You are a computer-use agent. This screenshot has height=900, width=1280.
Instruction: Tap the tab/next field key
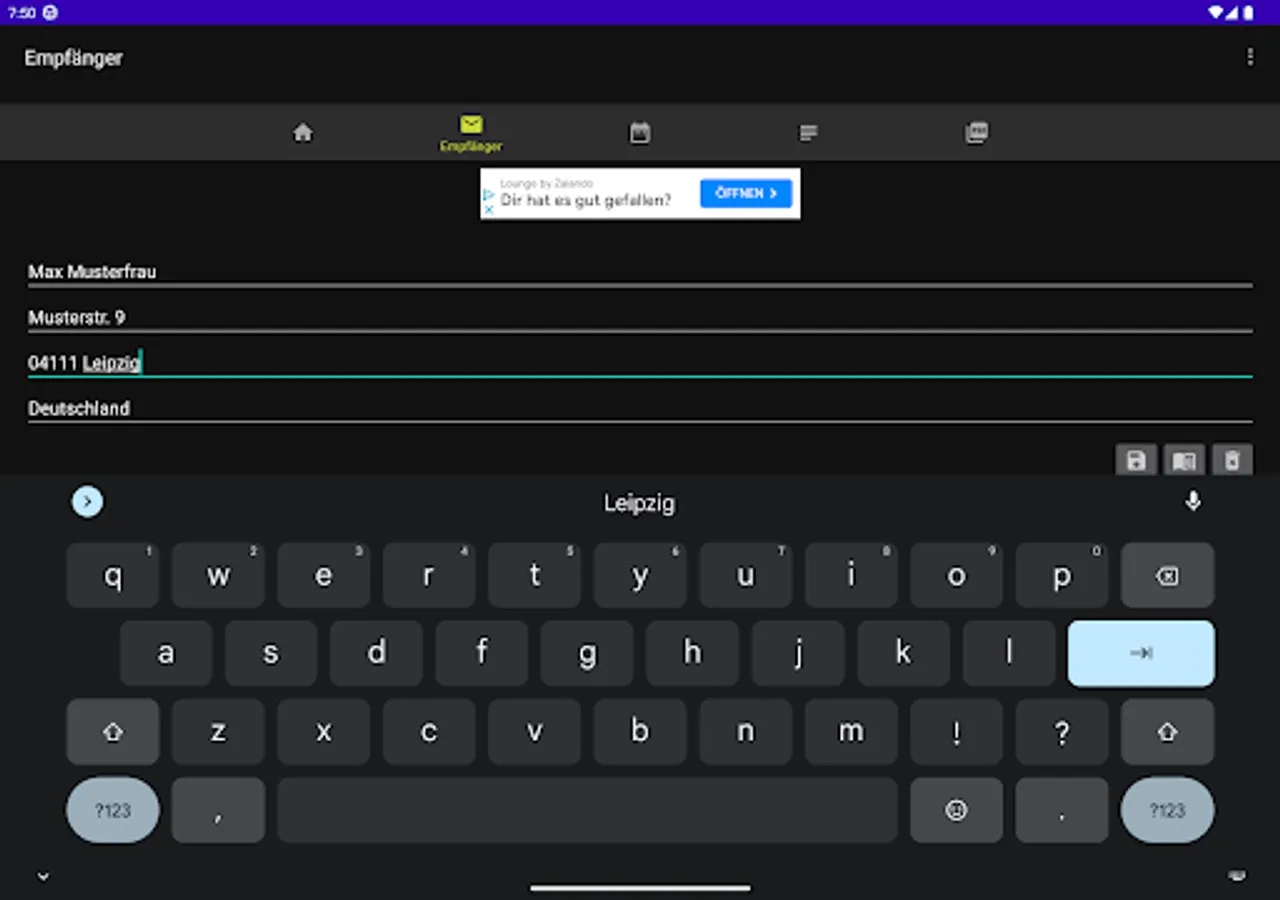(x=1141, y=653)
